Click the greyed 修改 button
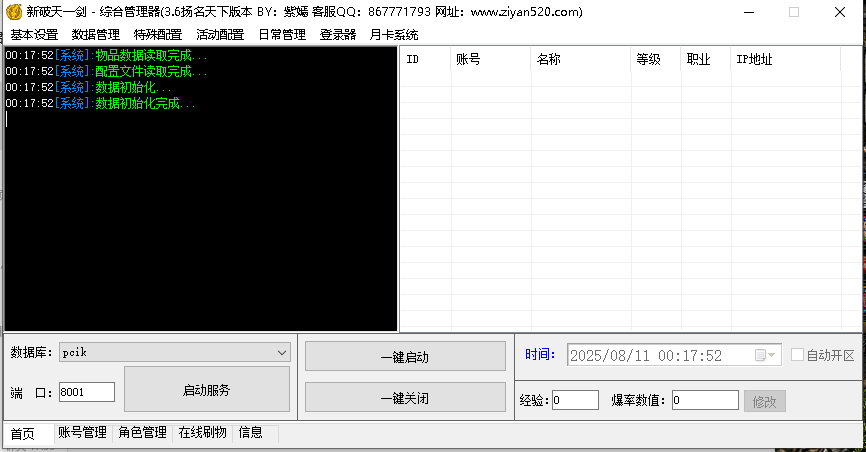Screen dimensions: 866x452 point(764,401)
